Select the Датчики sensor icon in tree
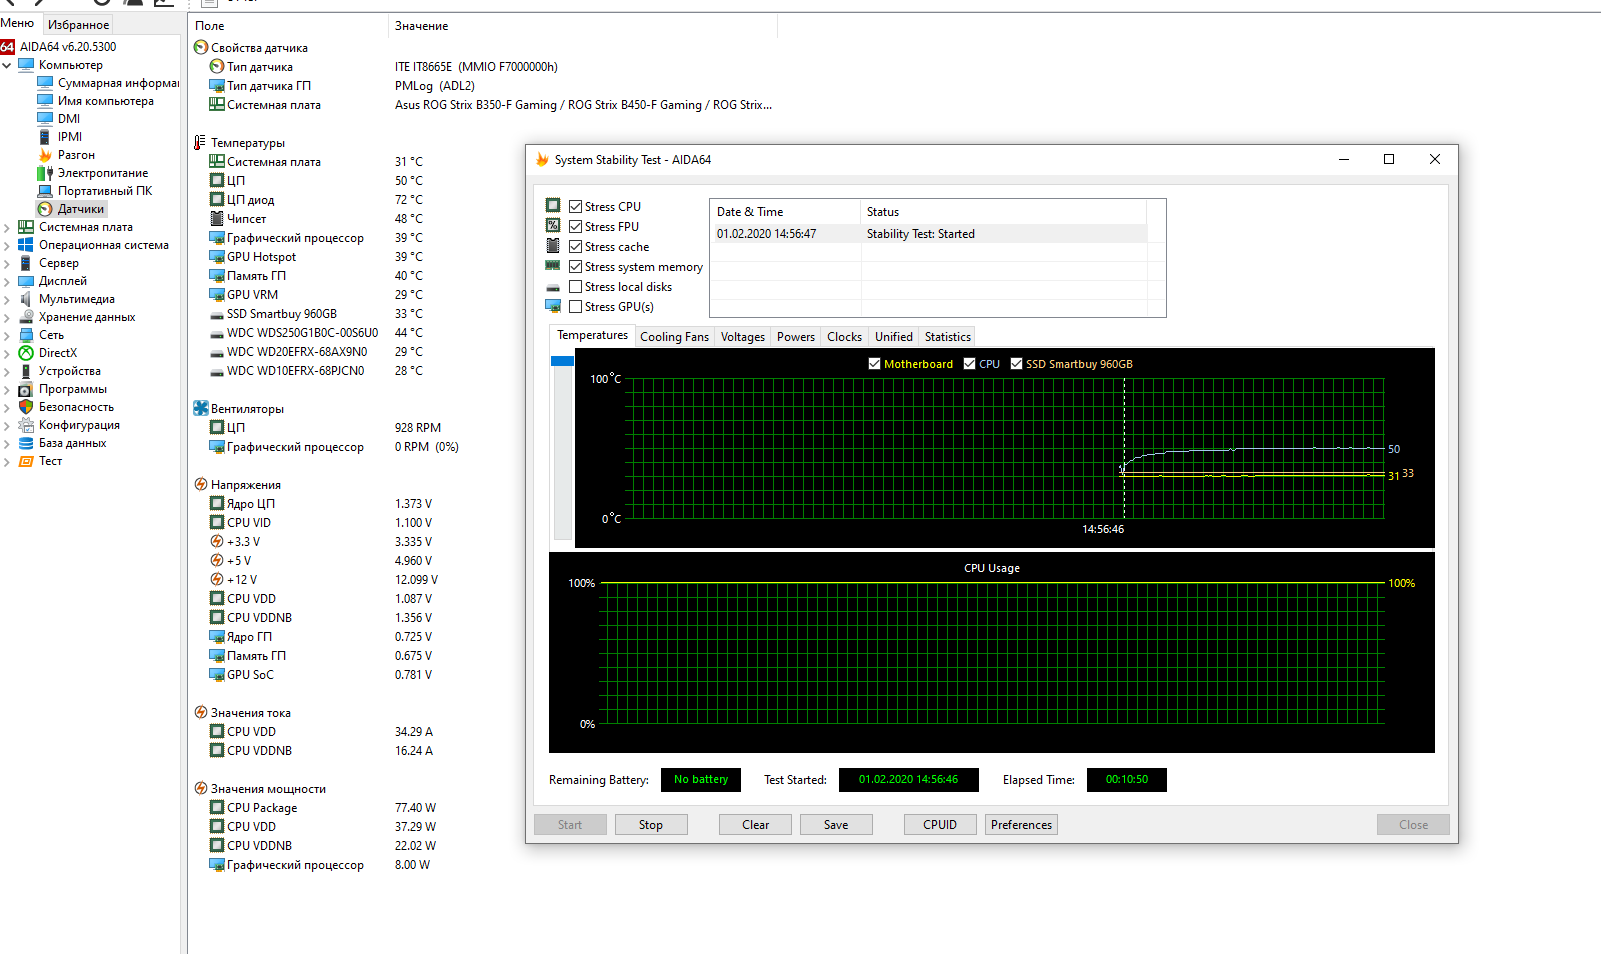The height and width of the screenshot is (954, 1601). (45, 209)
